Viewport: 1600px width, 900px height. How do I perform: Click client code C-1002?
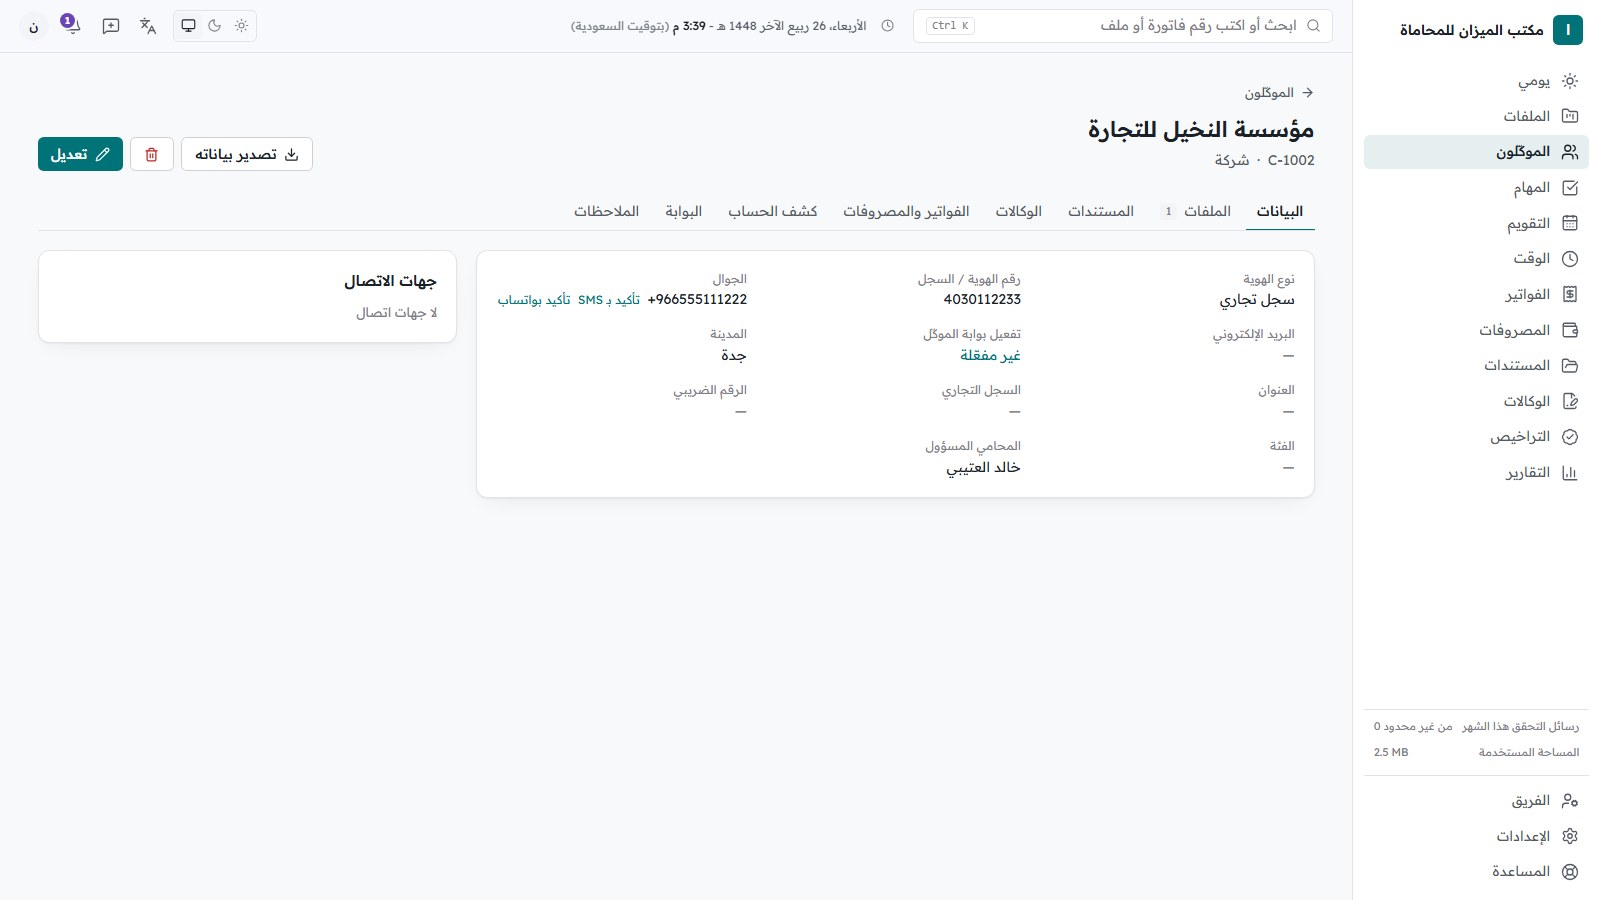coord(1291,160)
